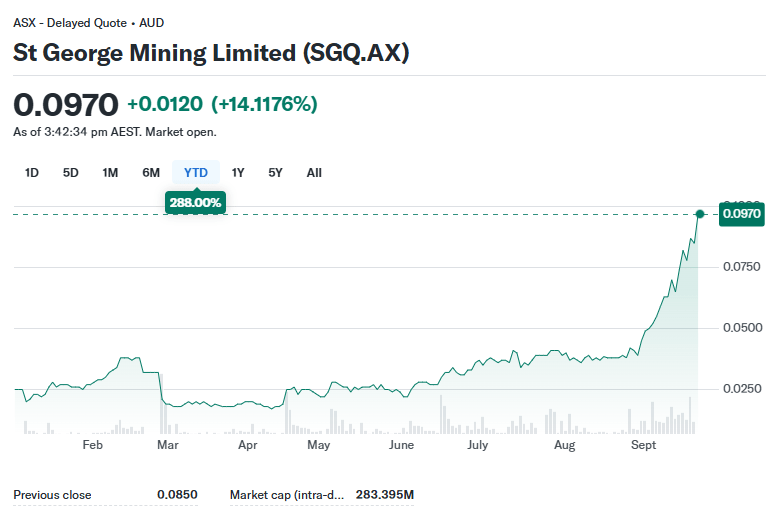Click the Sept label on time axis

pyautogui.click(x=644, y=444)
